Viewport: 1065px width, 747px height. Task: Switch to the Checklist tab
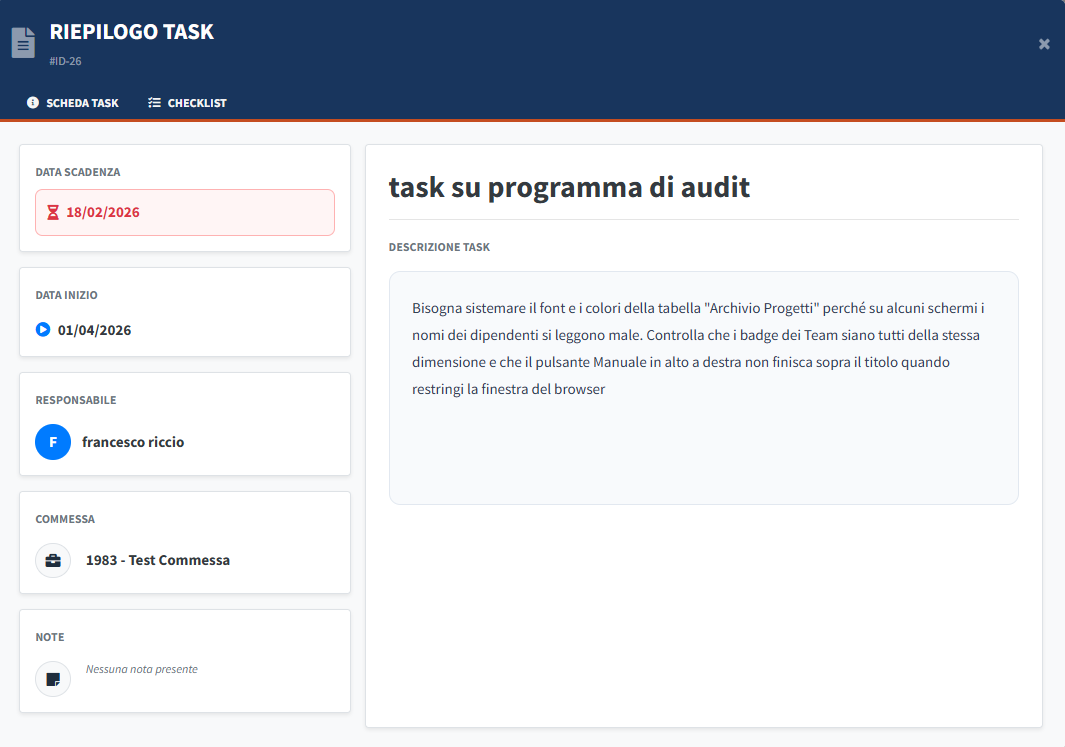pyautogui.click(x=187, y=103)
